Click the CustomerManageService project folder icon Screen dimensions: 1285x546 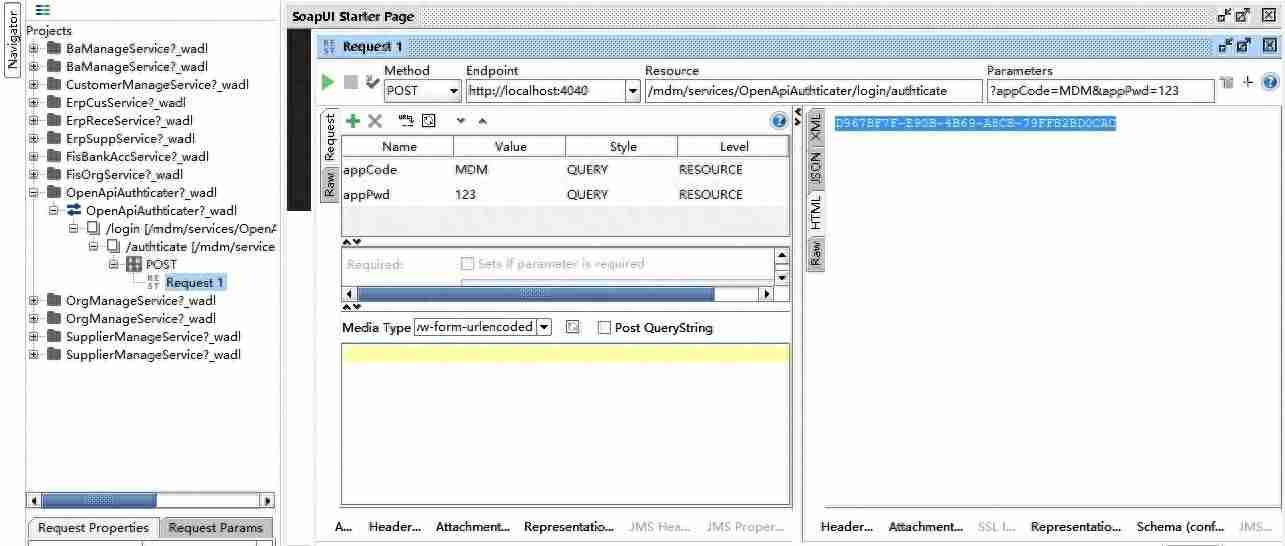pos(54,84)
